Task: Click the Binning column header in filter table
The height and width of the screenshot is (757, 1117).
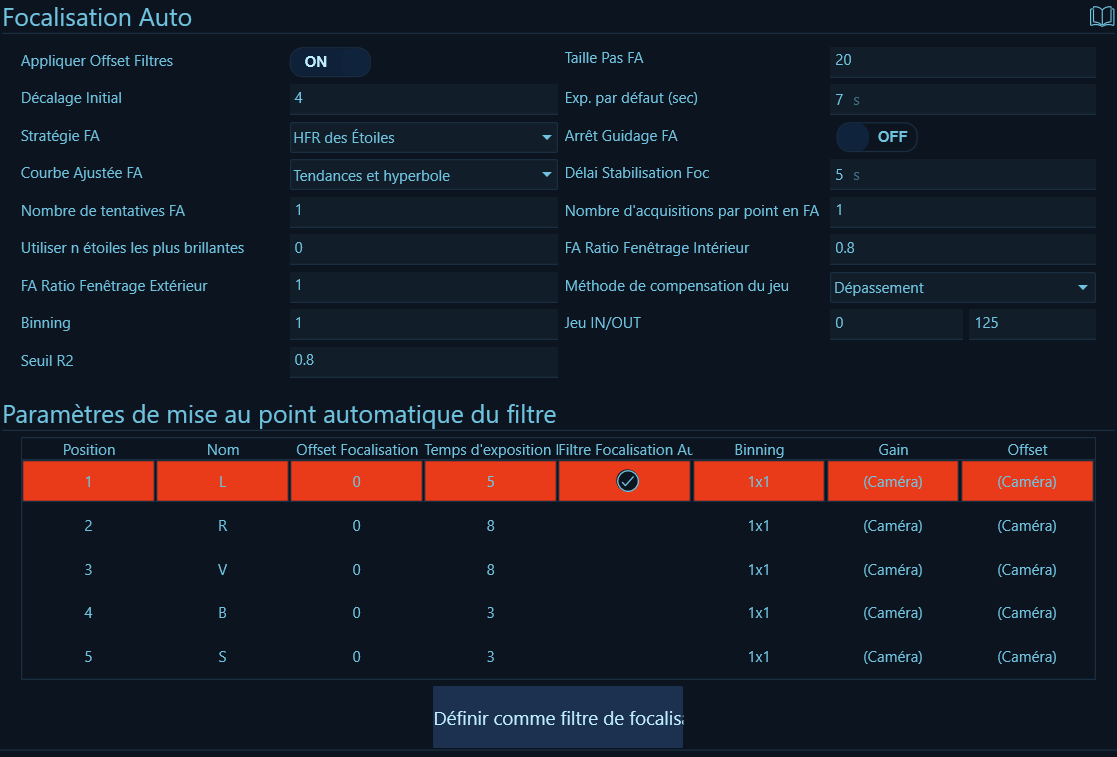Action: [x=758, y=450]
